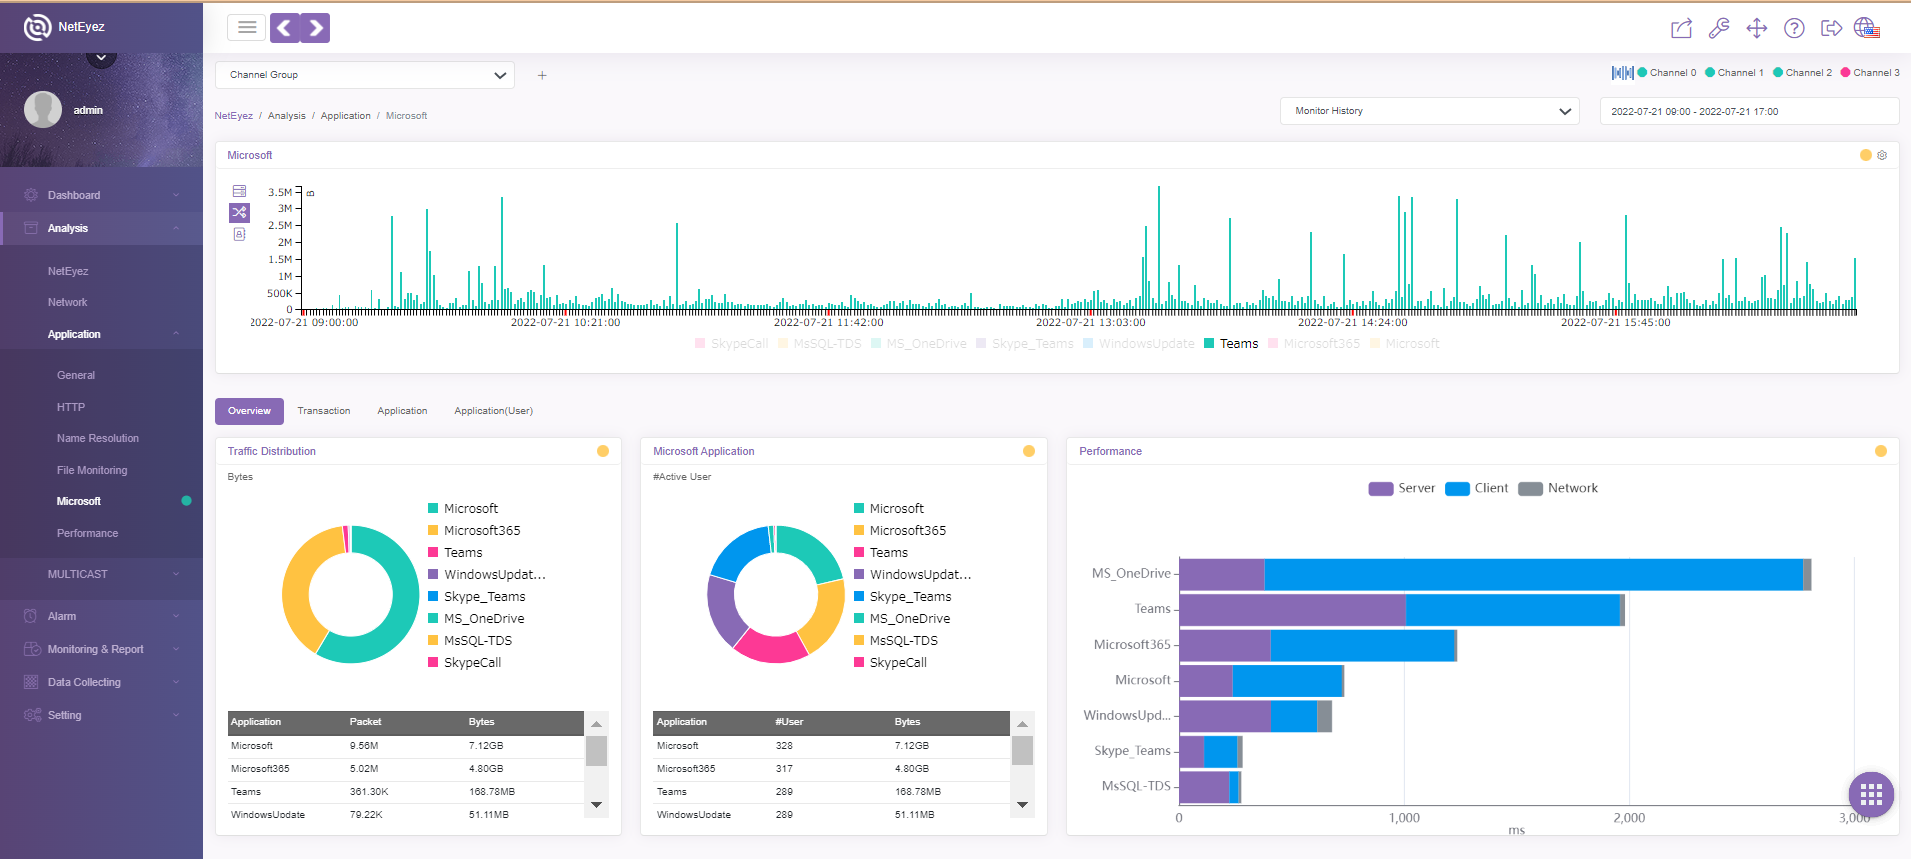Open HTTP in the sidebar
Image resolution: width=1911 pixels, height=859 pixels.
tap(71, 407)
